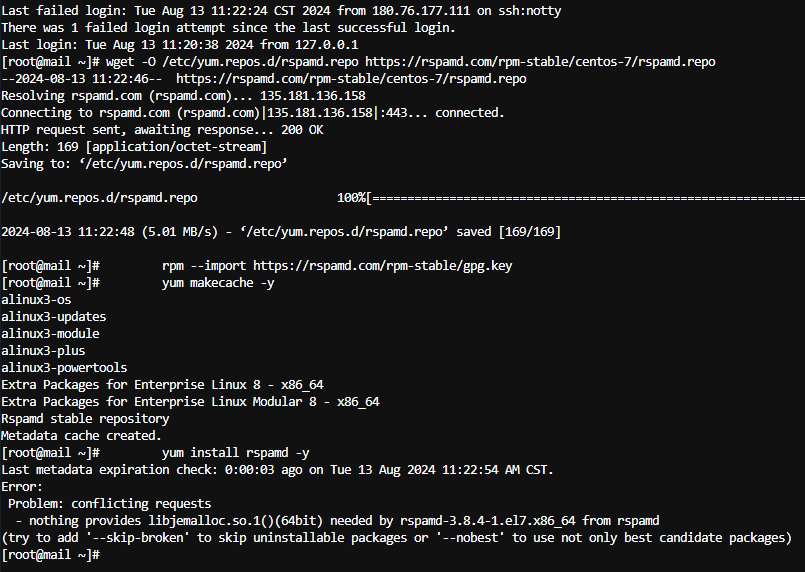Image resolution: width=805 pixels, height=572 pixels.
Task: Click the rspamd.repo URL in wget command
Action: [x=540, y=62]
